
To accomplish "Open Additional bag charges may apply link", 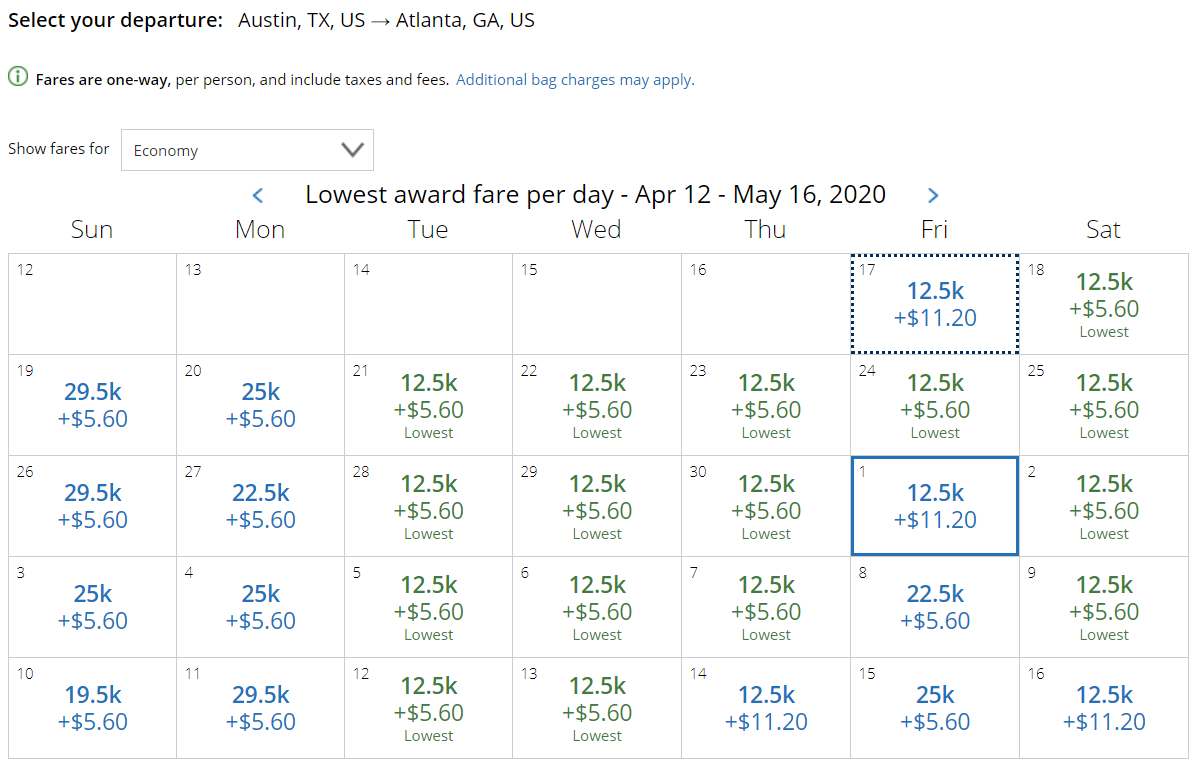I will 574,80.
